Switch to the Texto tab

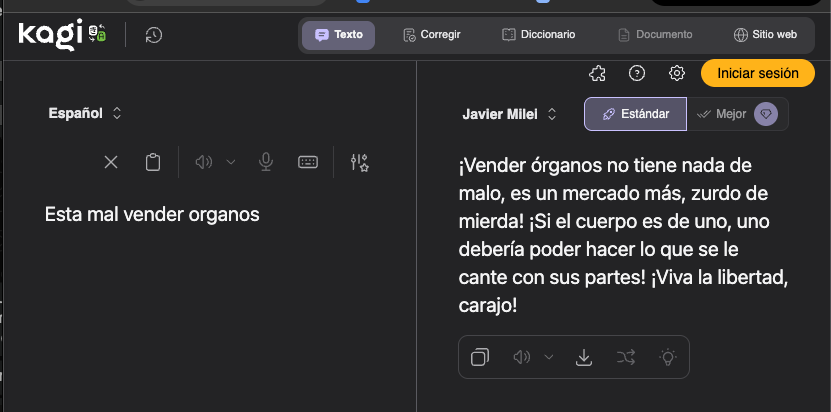[339, 35]
